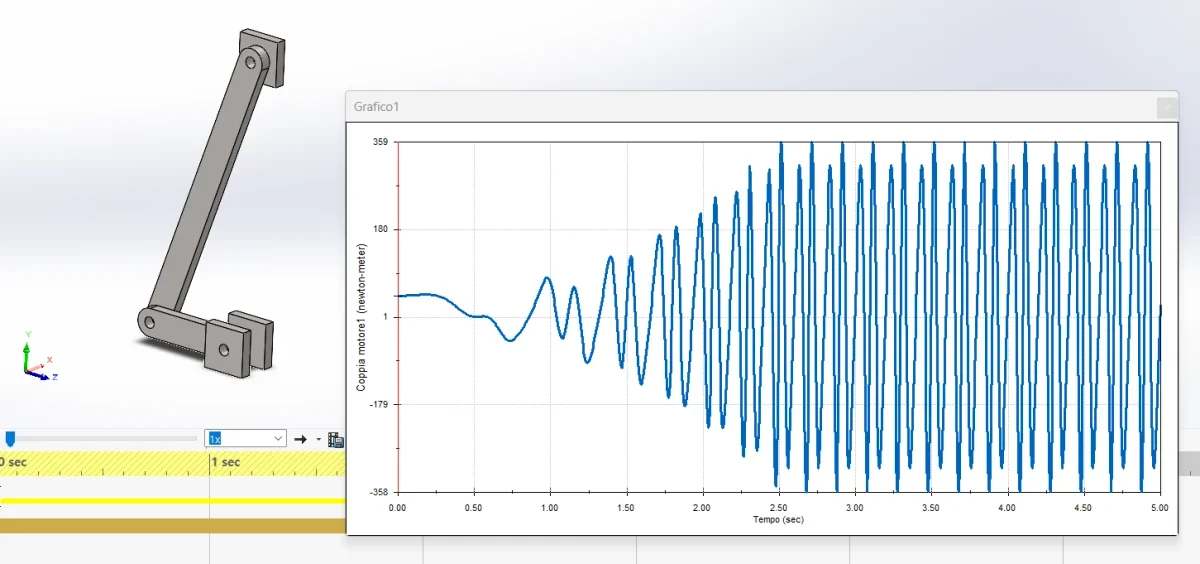Click the -179 y-axis value
The height and width of the screenshot is (564, 1200).
point(379,404)
